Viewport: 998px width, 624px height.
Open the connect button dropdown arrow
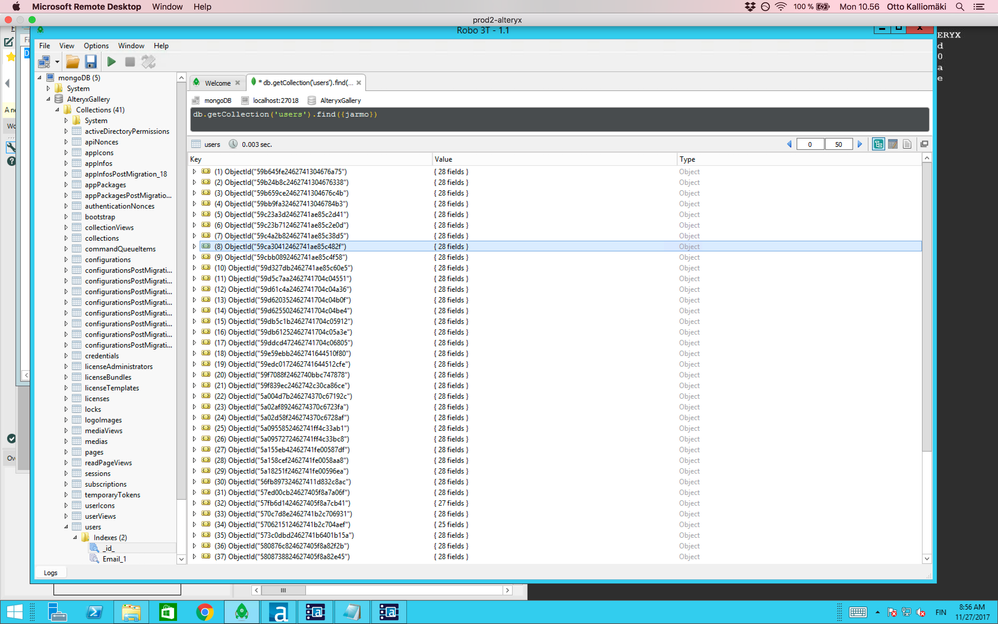coord(57,62)
